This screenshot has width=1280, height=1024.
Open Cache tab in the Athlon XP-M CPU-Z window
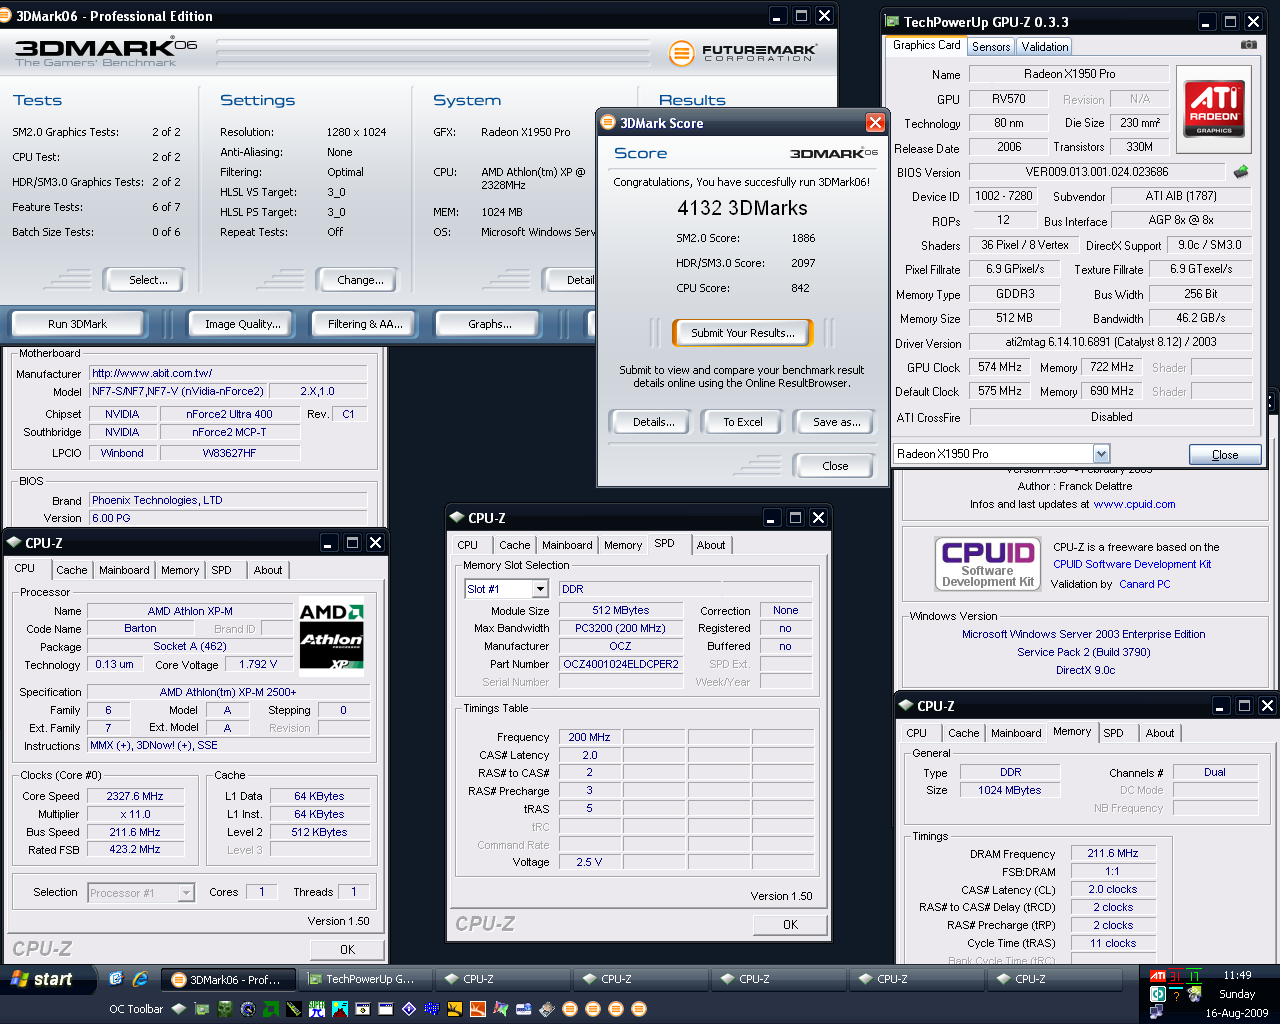click(x=71, y=570)
